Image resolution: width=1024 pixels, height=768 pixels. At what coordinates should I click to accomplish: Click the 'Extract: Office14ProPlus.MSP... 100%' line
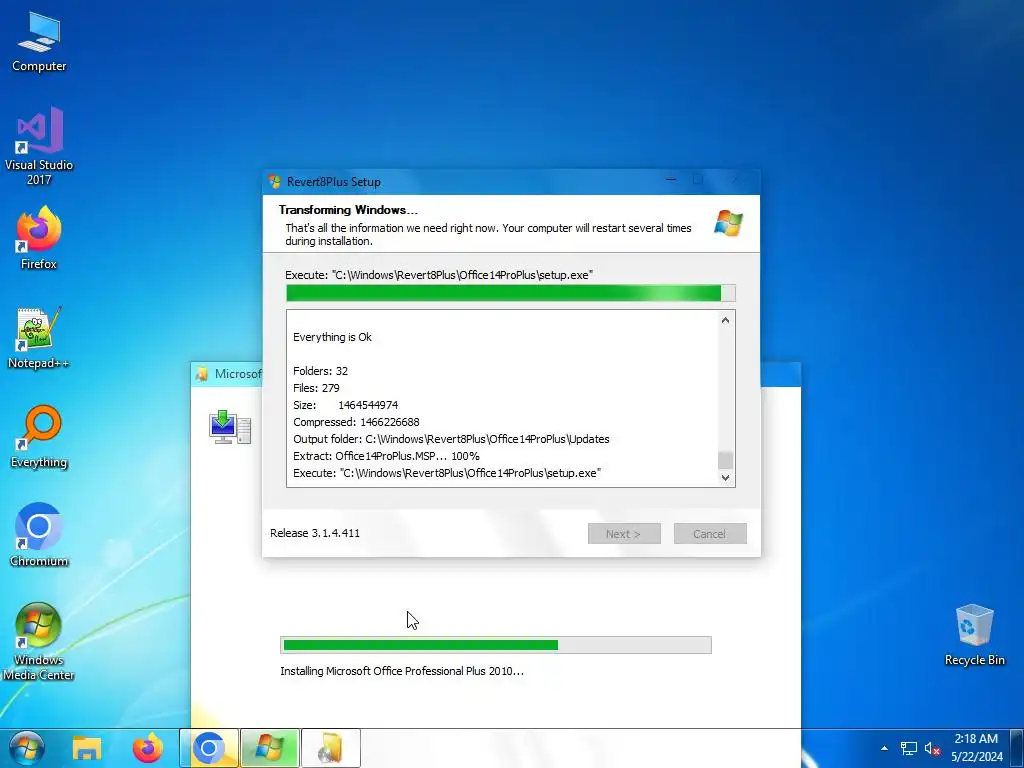[386, 456]
